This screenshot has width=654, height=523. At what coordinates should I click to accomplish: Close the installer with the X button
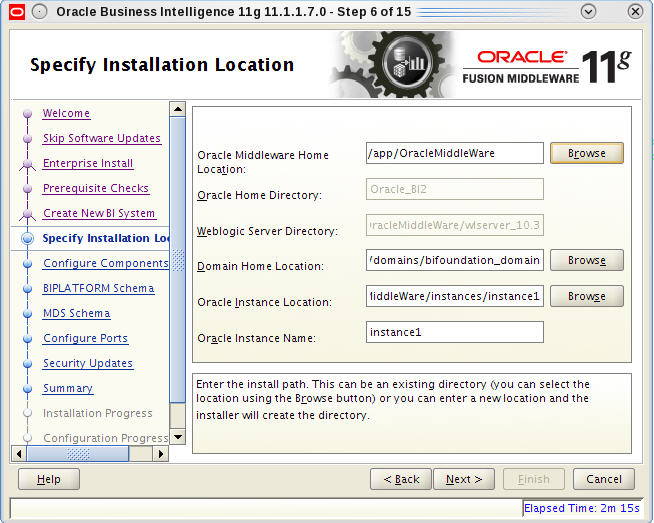click(x=635, y=12)
